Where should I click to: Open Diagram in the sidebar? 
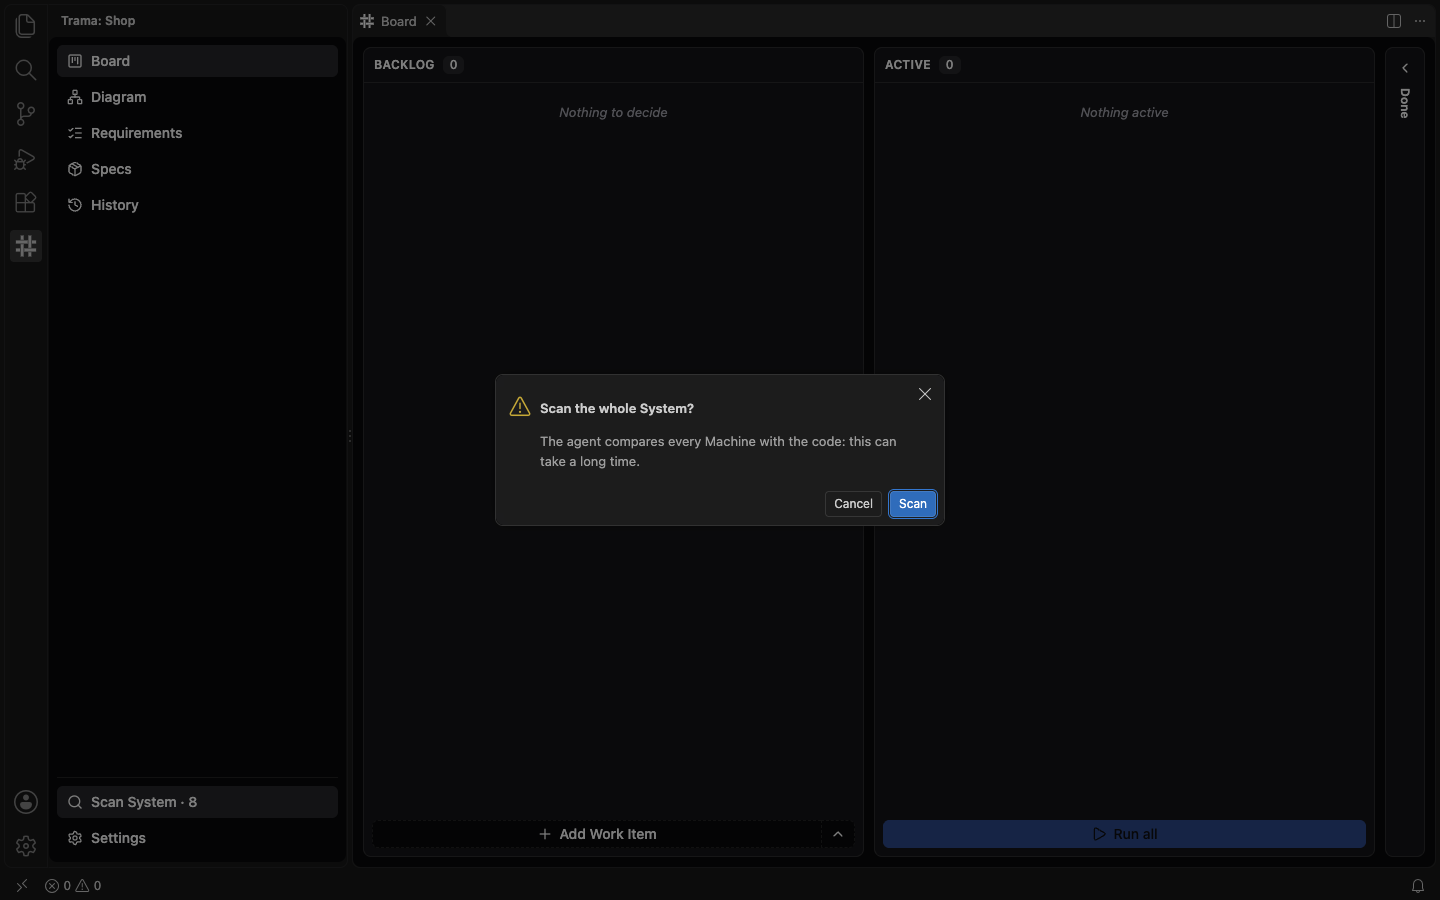point(197,97)
